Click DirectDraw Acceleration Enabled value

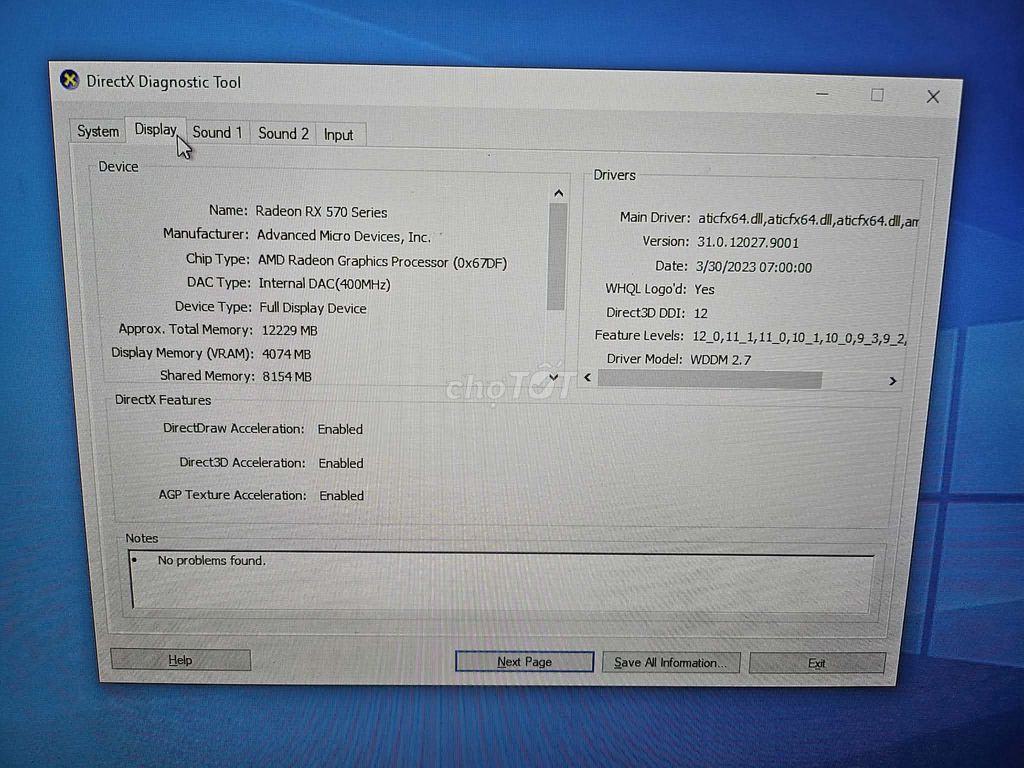[340, 429]
